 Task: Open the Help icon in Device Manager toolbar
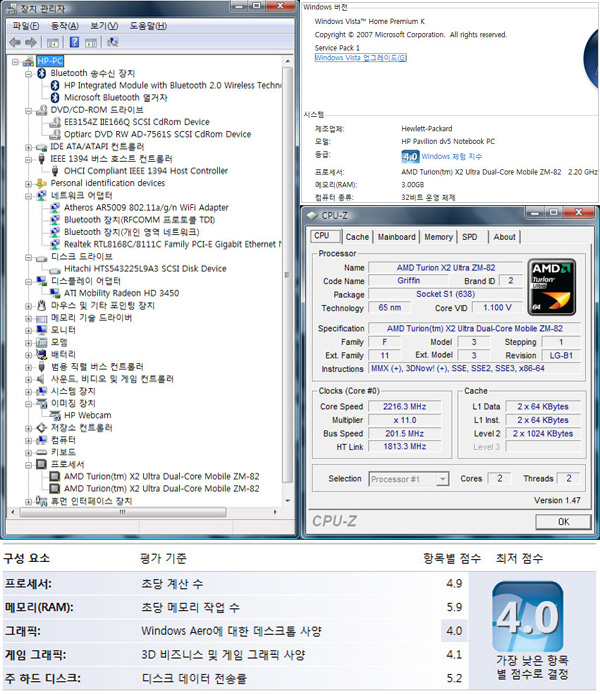point(74,42)
